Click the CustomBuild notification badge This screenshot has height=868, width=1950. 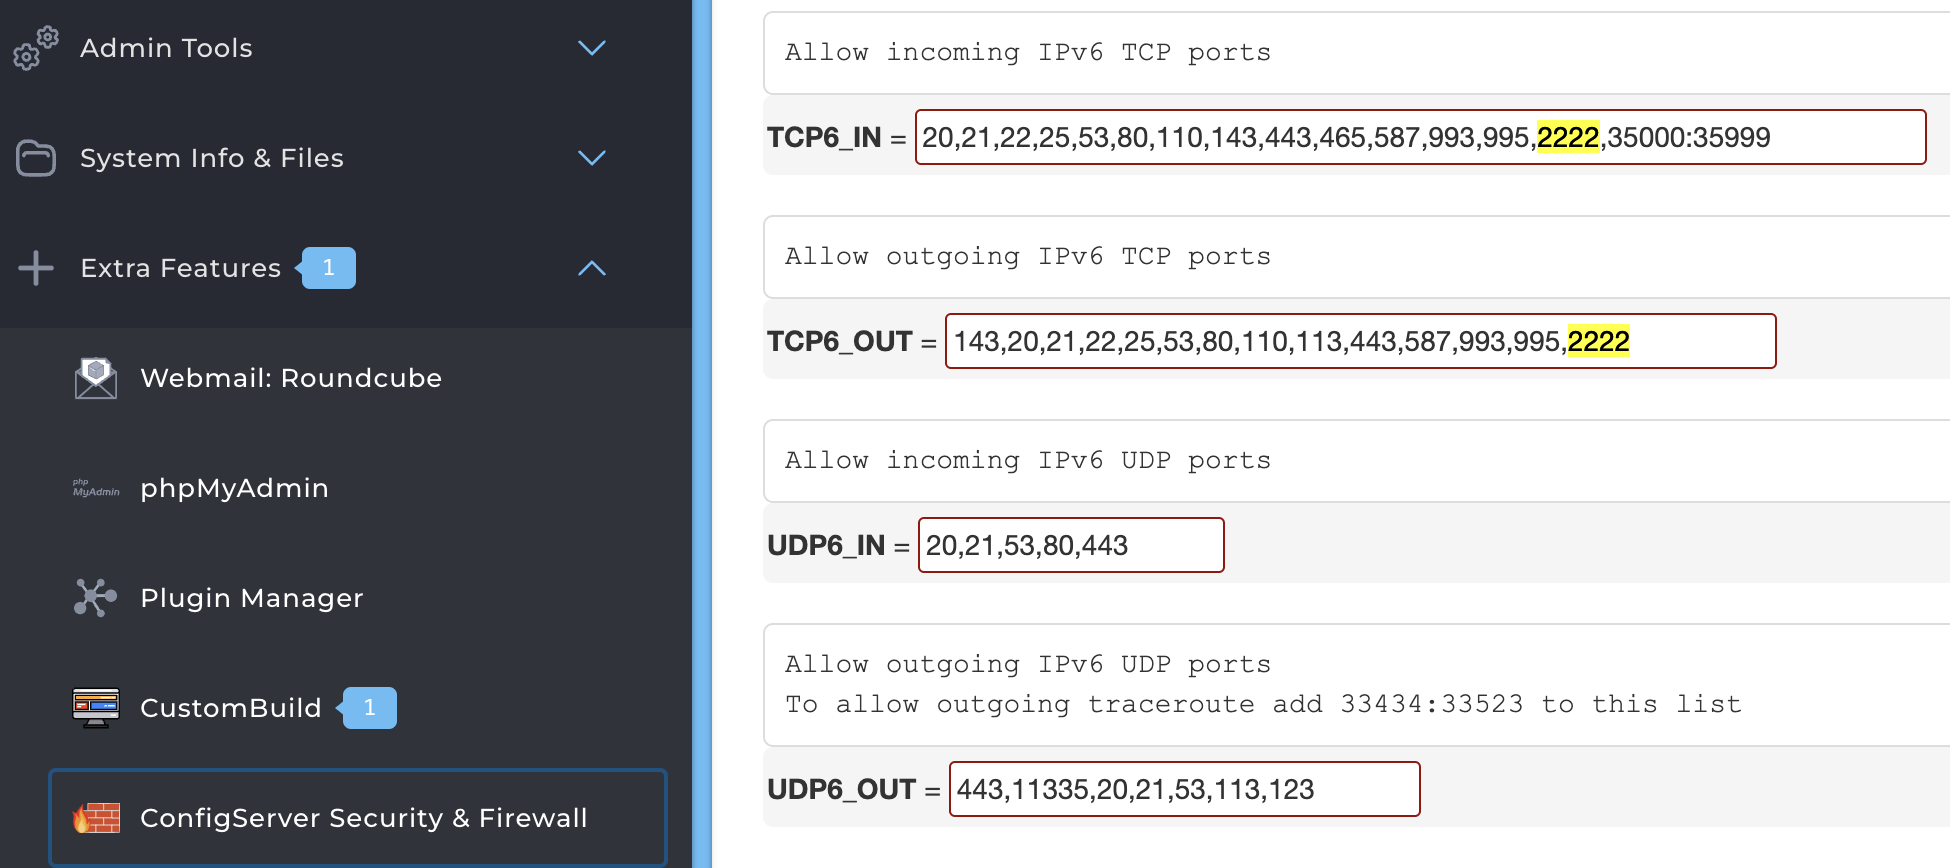[x=370, y=708]
